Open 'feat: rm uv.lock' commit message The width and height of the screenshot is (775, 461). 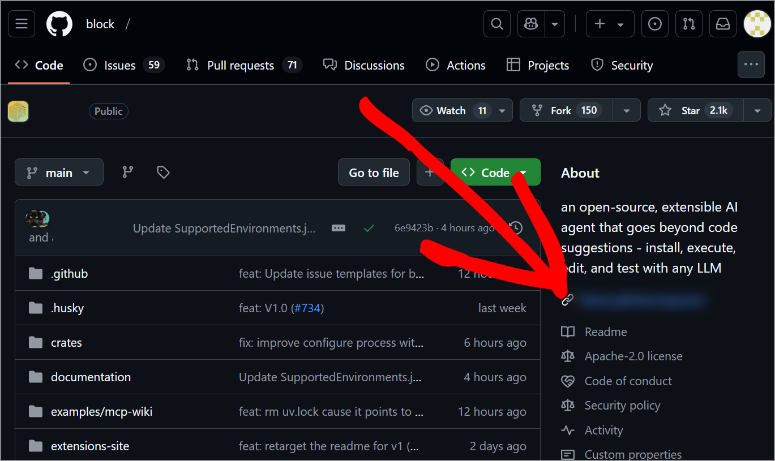tap(331, 412)
